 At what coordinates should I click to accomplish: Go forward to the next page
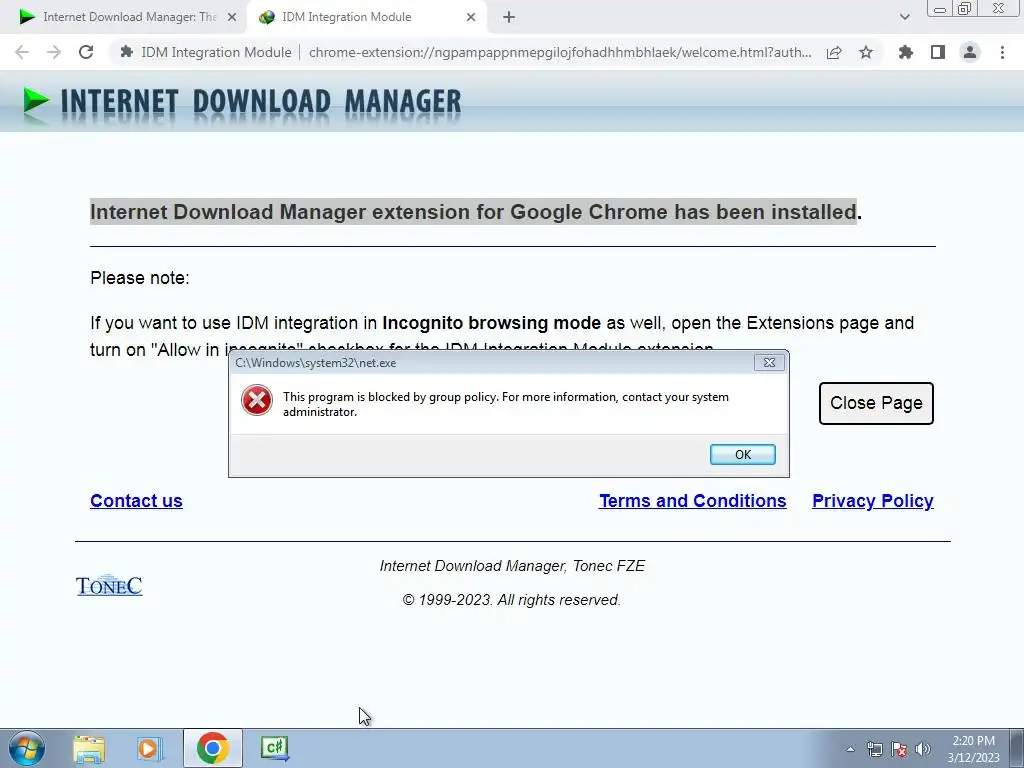pos(54,52)
